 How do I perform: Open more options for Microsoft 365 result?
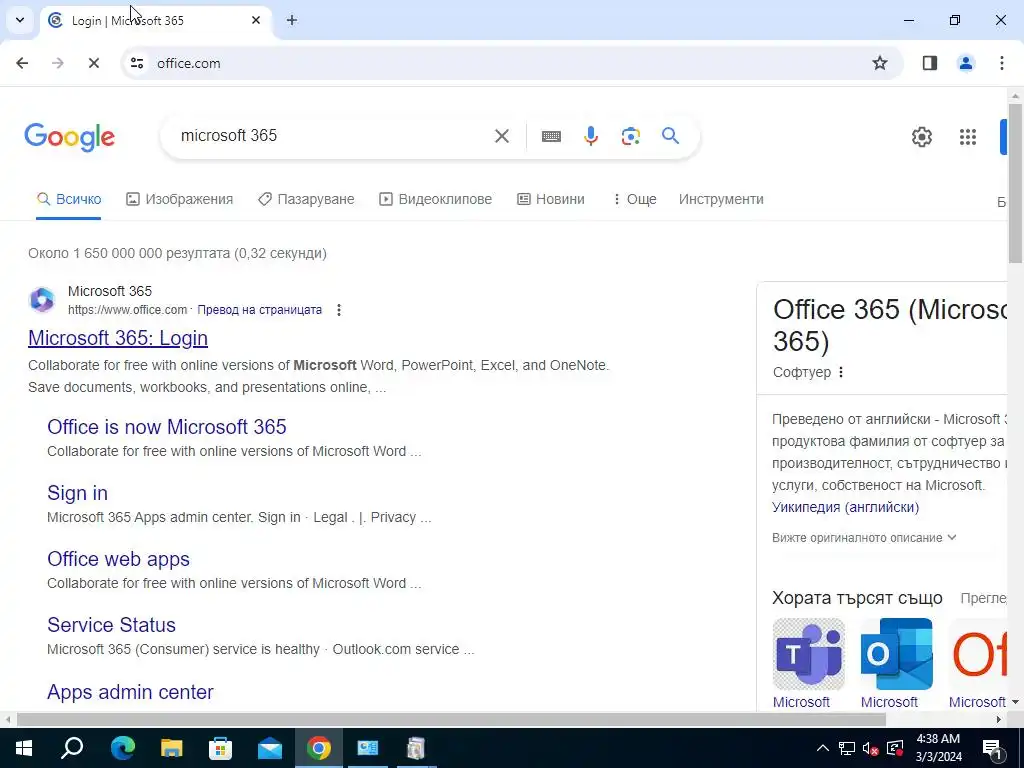tap(338, 310)
